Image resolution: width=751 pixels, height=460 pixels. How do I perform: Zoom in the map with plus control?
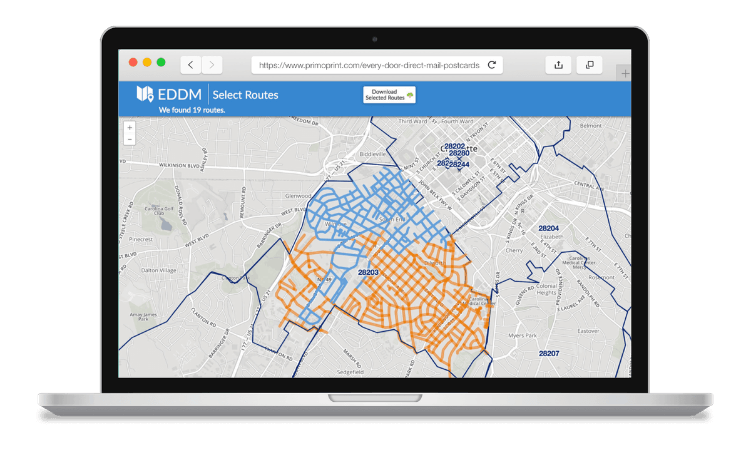point(129,128)
